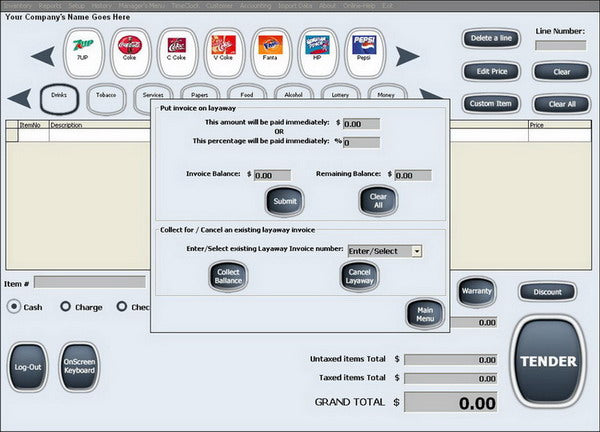Open the Customer menu

pos(219,6)
